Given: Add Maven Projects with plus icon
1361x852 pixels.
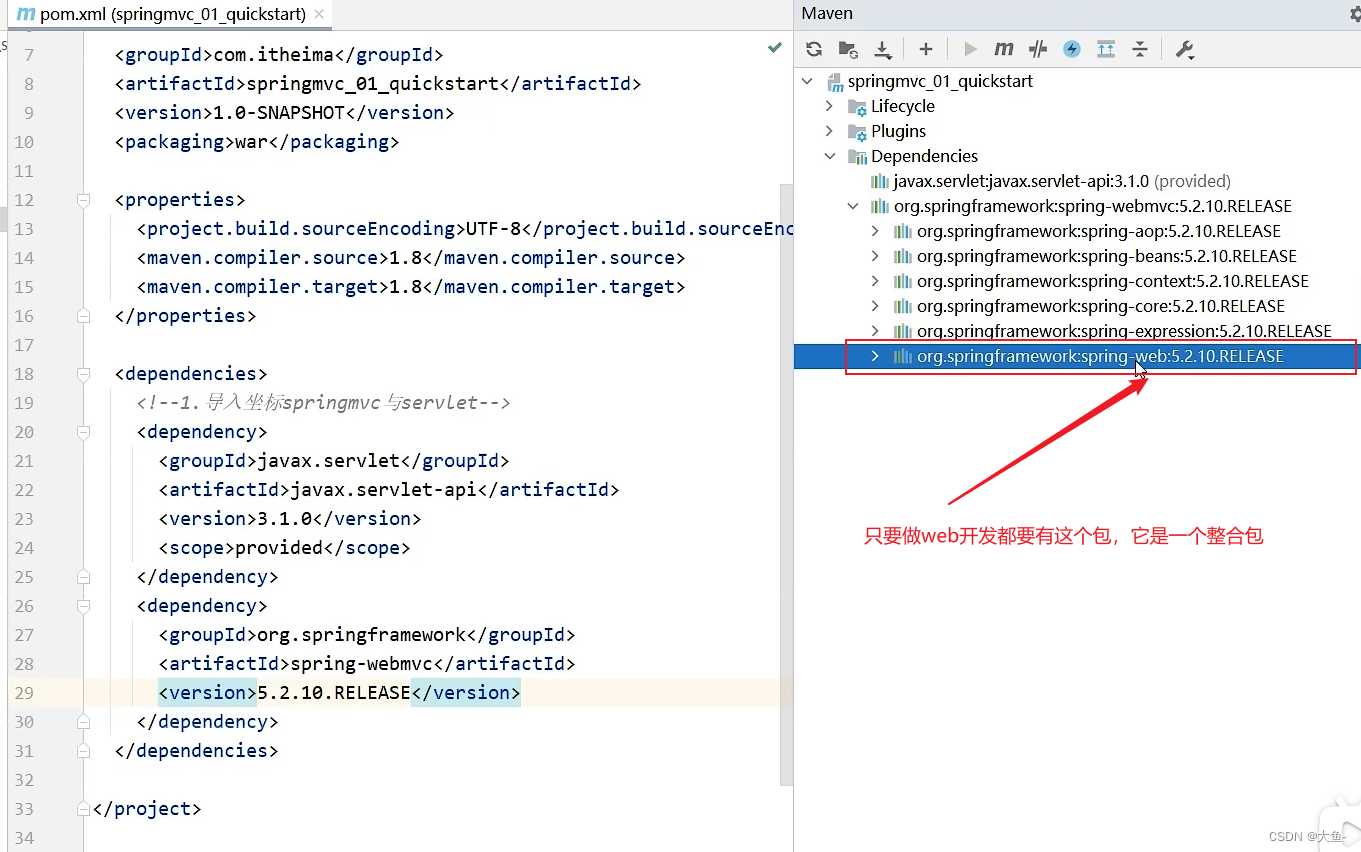Looking at the screenshot, I should coord(926,49).
